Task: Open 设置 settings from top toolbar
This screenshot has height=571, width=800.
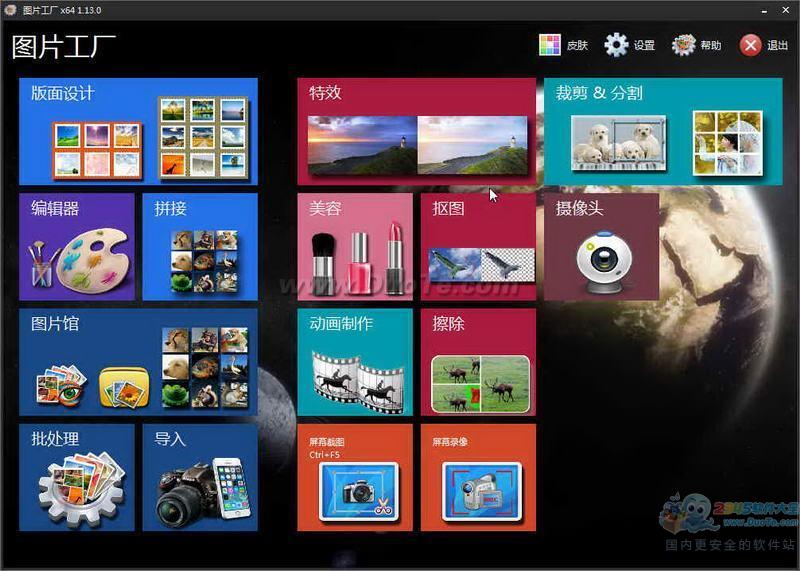Action: tap(630, 45)
